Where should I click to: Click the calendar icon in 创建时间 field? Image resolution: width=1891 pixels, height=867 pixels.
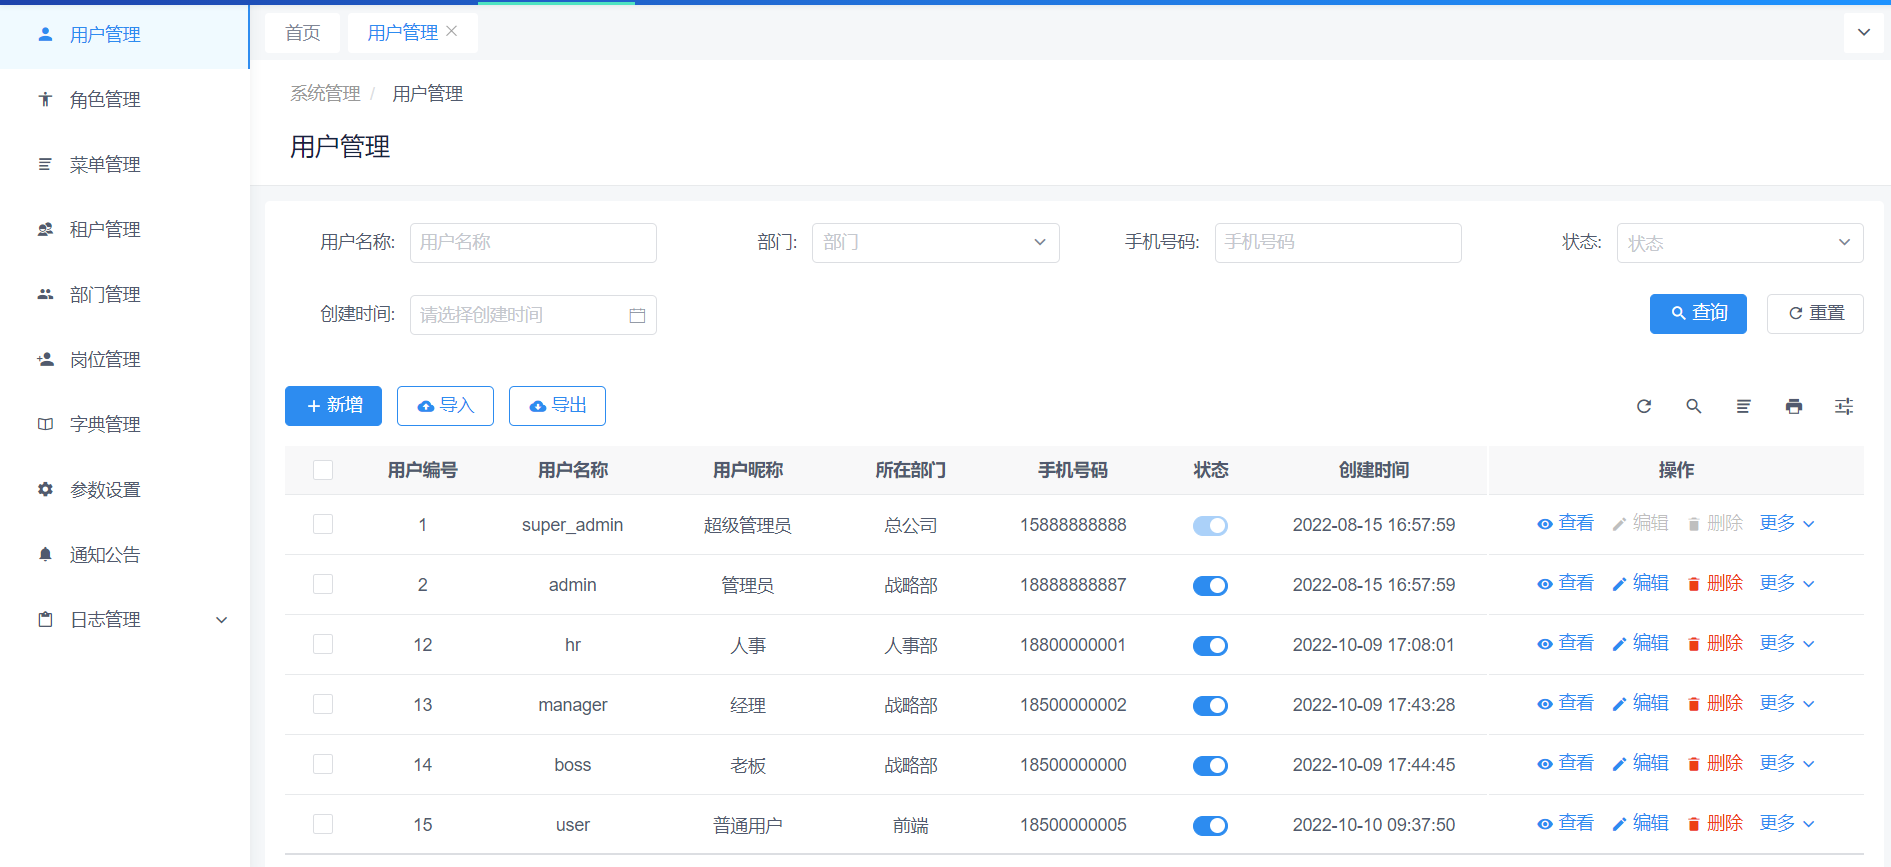tap(637, 315)
